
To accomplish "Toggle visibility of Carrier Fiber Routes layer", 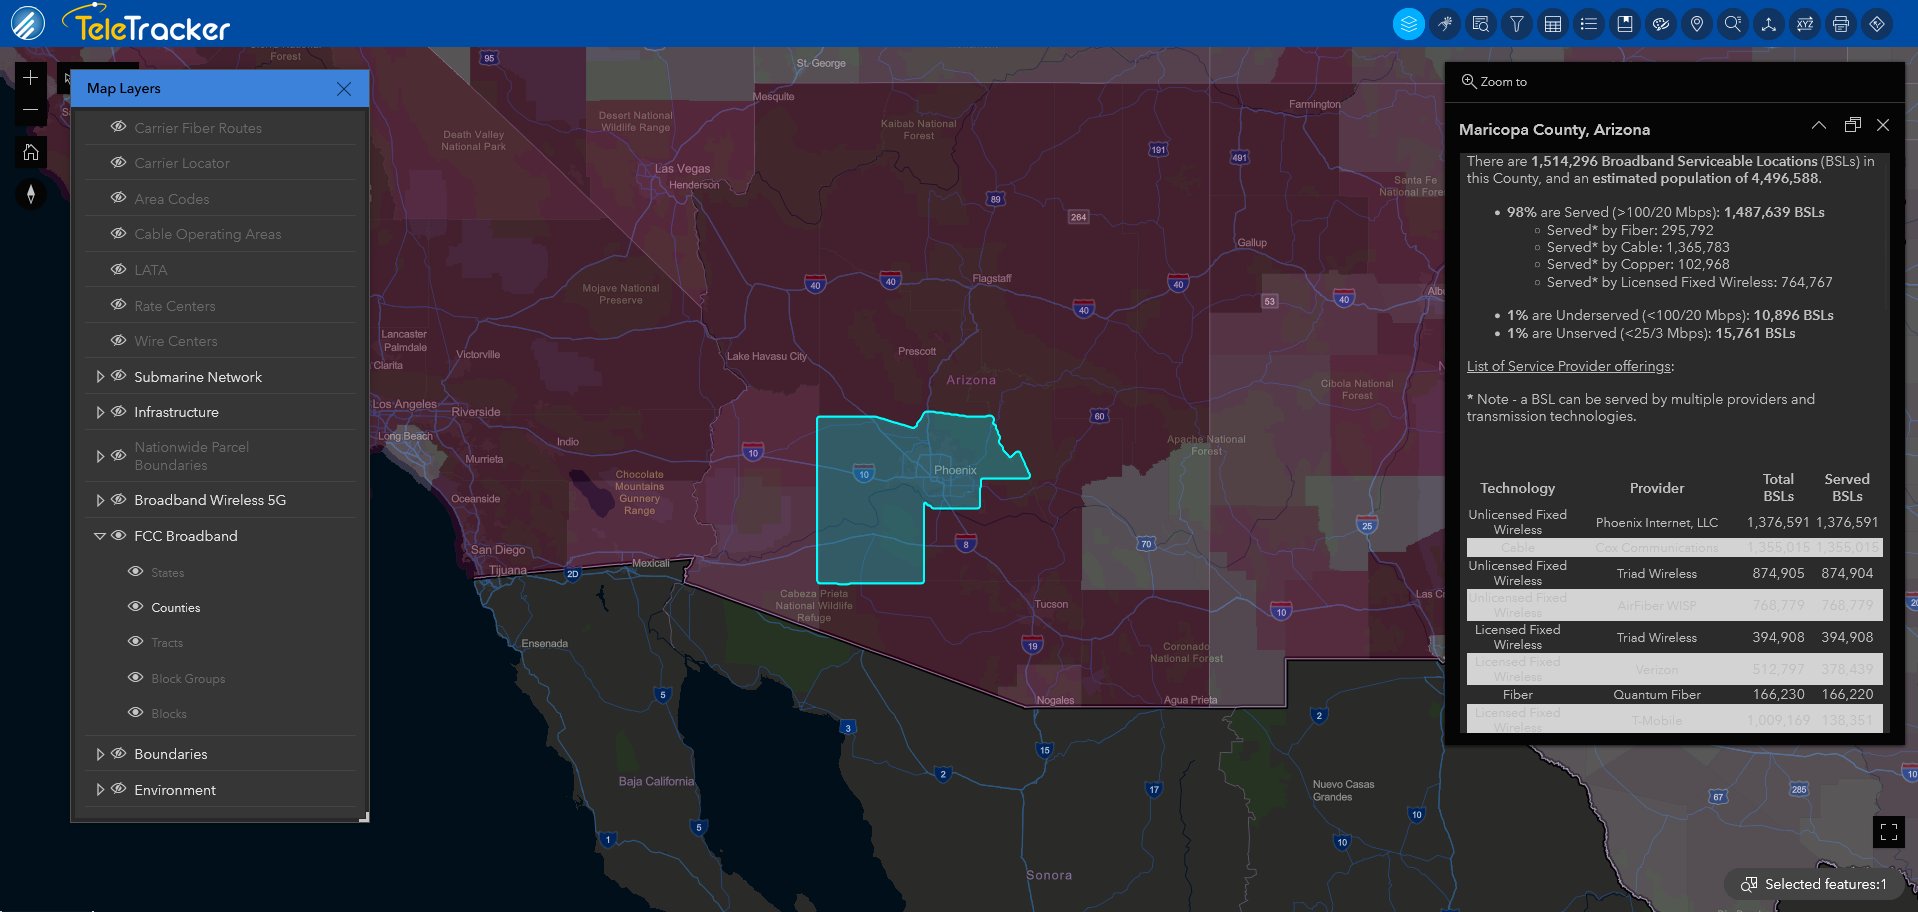I will [118, 127].
